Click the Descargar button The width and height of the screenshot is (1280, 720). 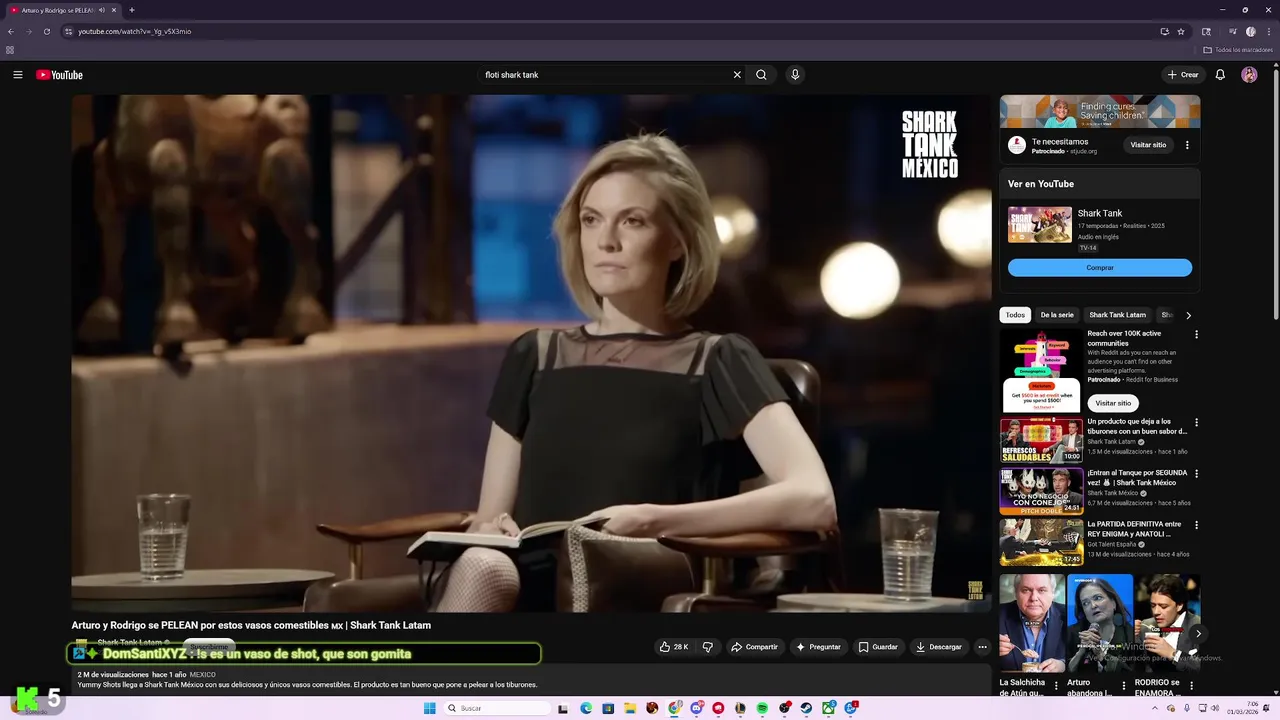[939, 647]
